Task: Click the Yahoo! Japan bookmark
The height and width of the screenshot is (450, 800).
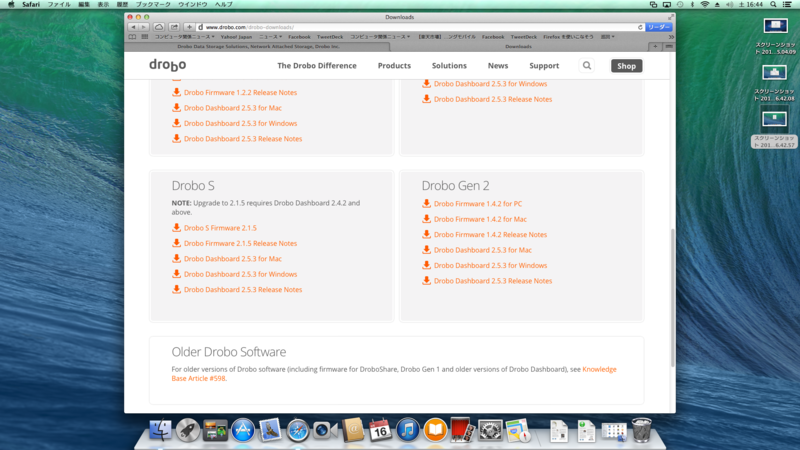Action: click(236, 37)
